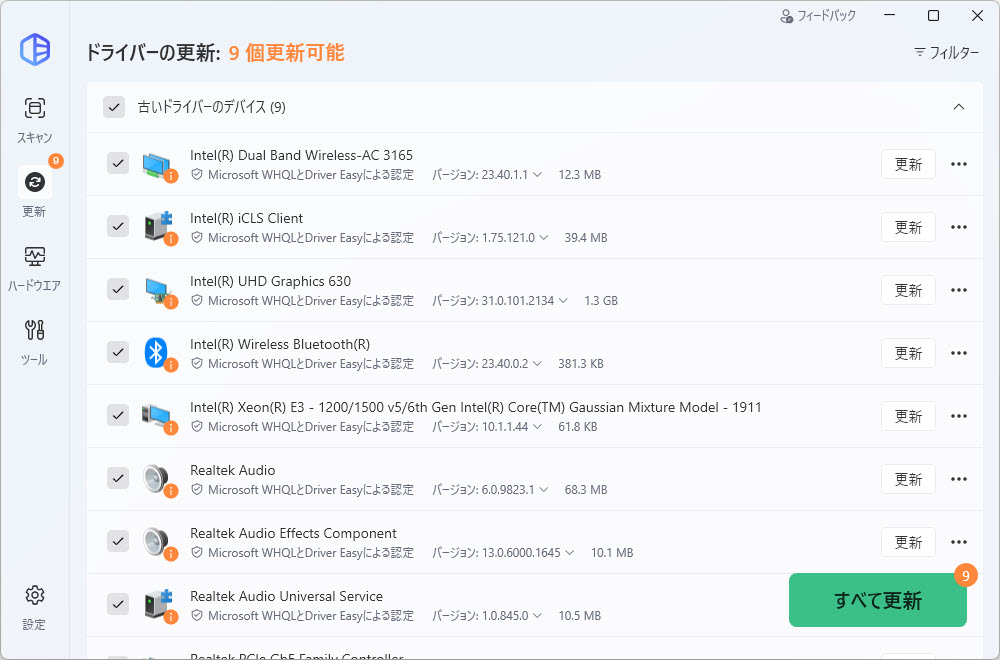The height and width of the screenshot is (660, 1000).
Task: Open 設定 (Settings) in the sidebar
Action: click(x=34, y=607)
